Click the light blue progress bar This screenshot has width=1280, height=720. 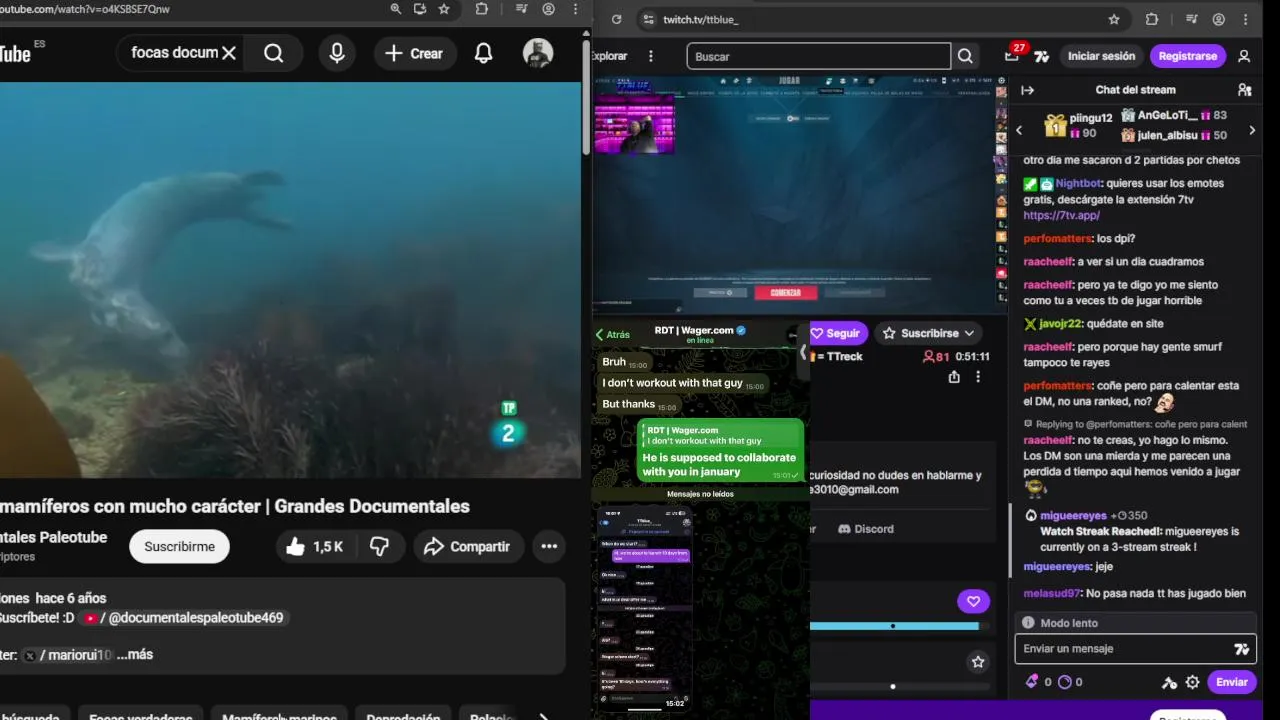click(x=894, y=626)
